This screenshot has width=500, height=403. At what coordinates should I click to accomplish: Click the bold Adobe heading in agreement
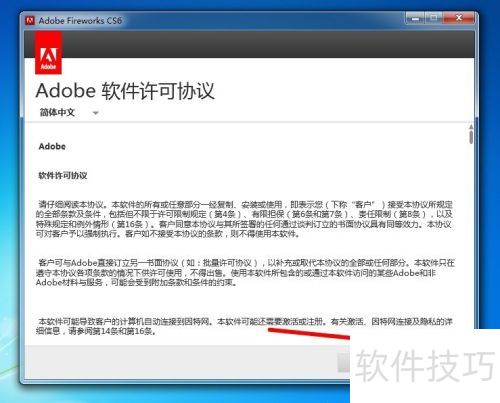tap(52, 146)
